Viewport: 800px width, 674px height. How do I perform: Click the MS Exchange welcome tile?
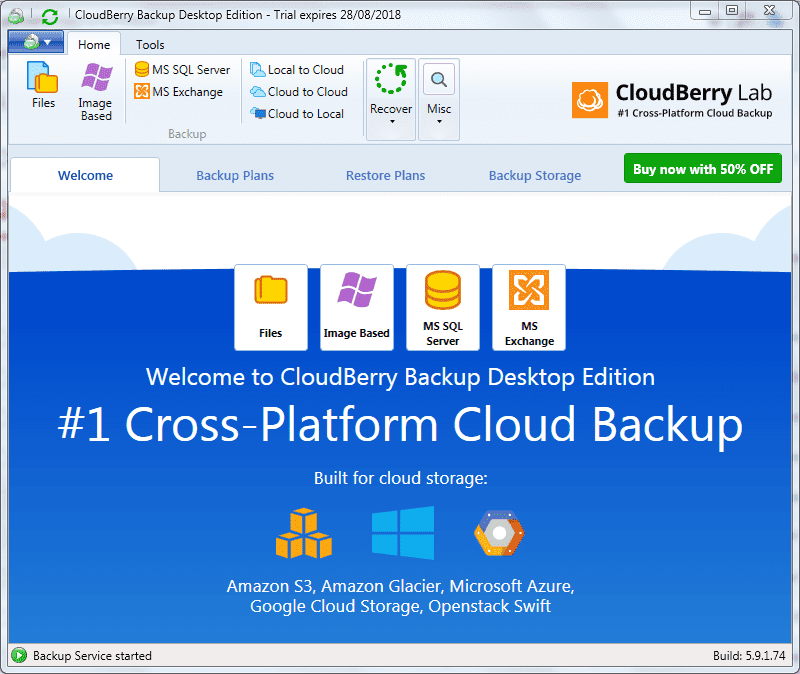[x=529, y=307]
